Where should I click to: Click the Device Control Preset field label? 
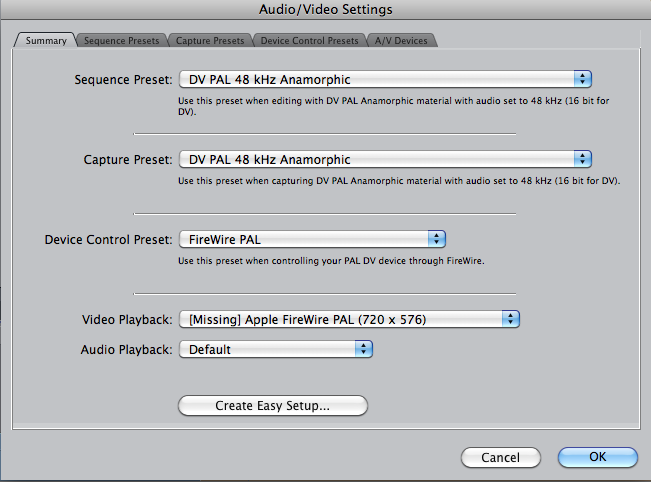point(108,240)
